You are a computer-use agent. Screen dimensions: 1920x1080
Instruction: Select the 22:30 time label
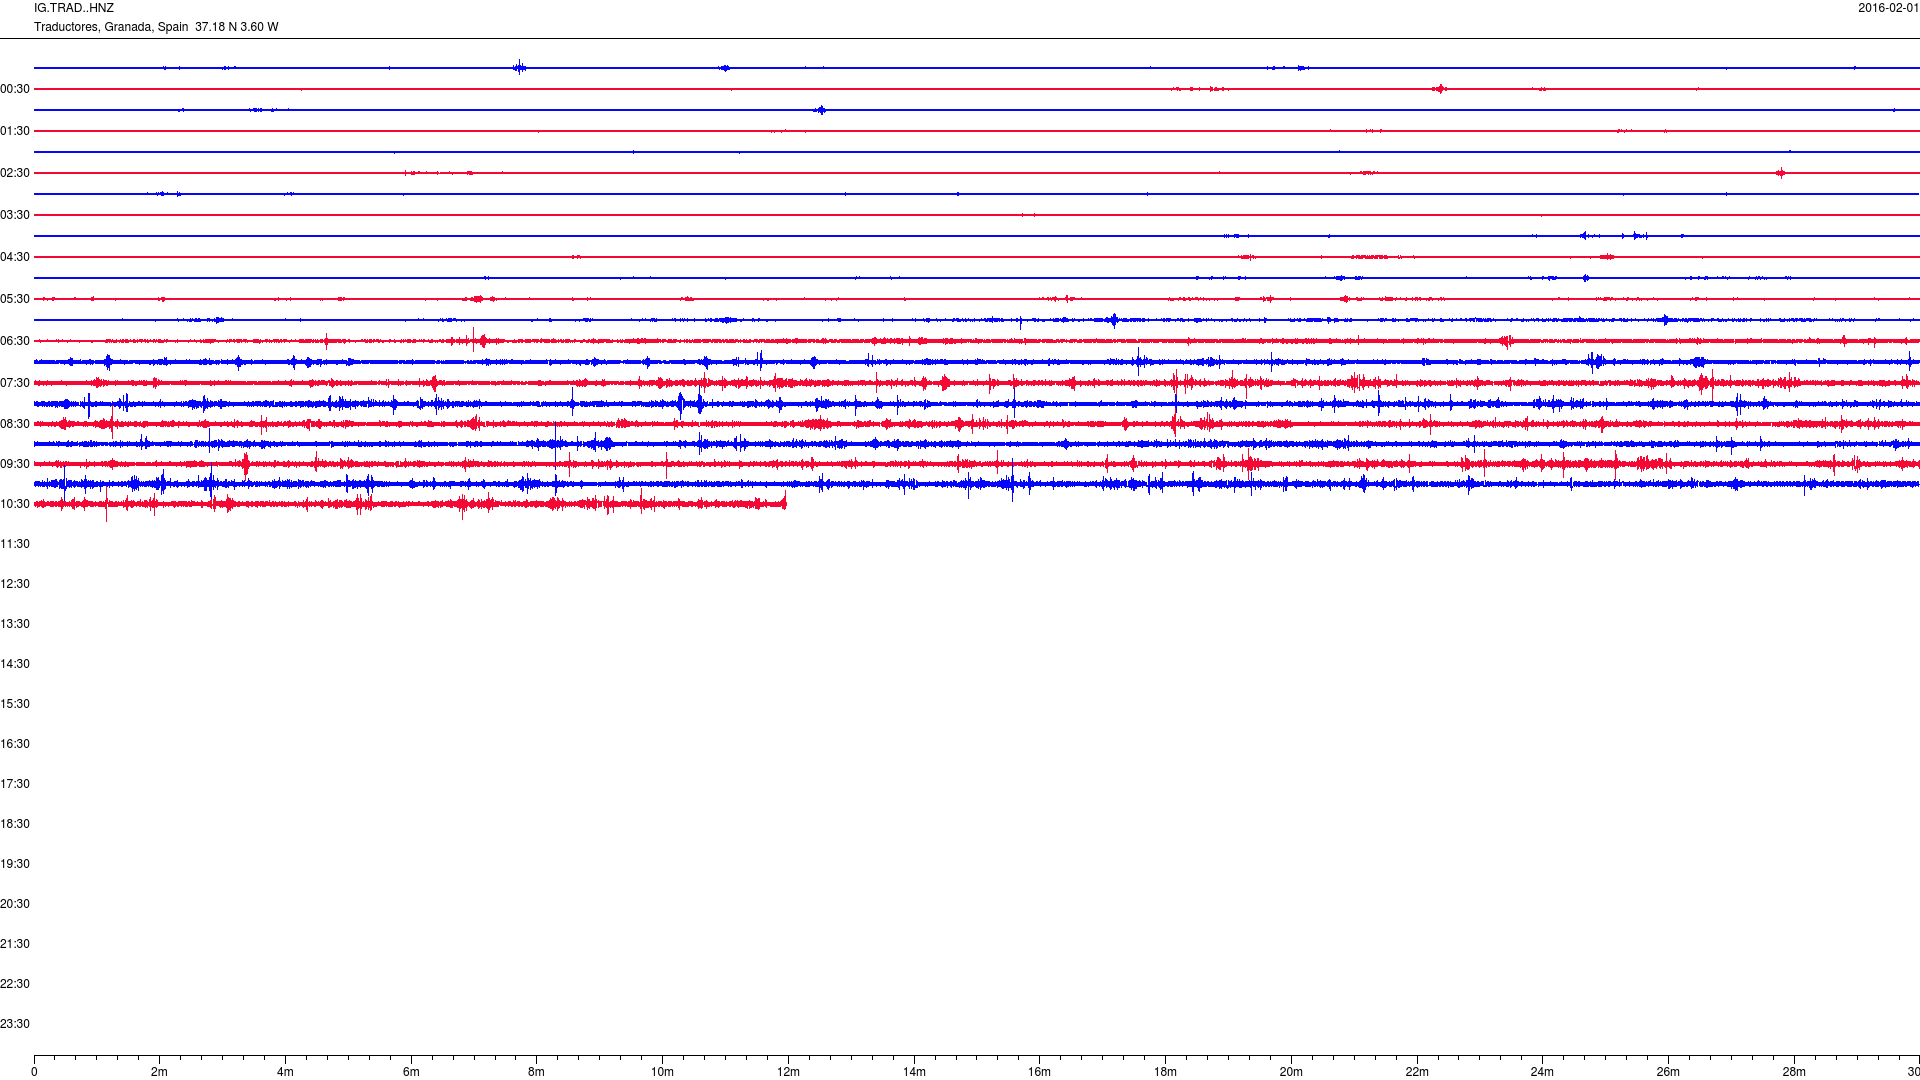[x=15, y=984]
